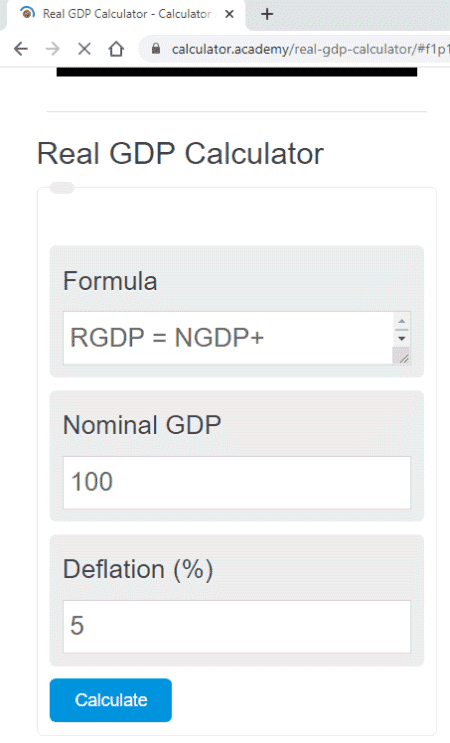Click the Formula text area
The height and width of the screenshot is (743, 450).
(x=228, y=338)
